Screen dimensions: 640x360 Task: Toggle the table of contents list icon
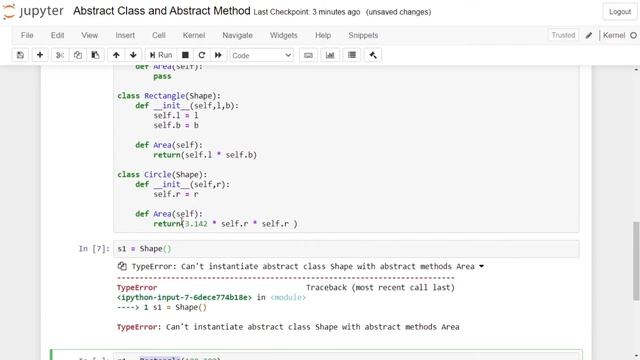point(352,55)
